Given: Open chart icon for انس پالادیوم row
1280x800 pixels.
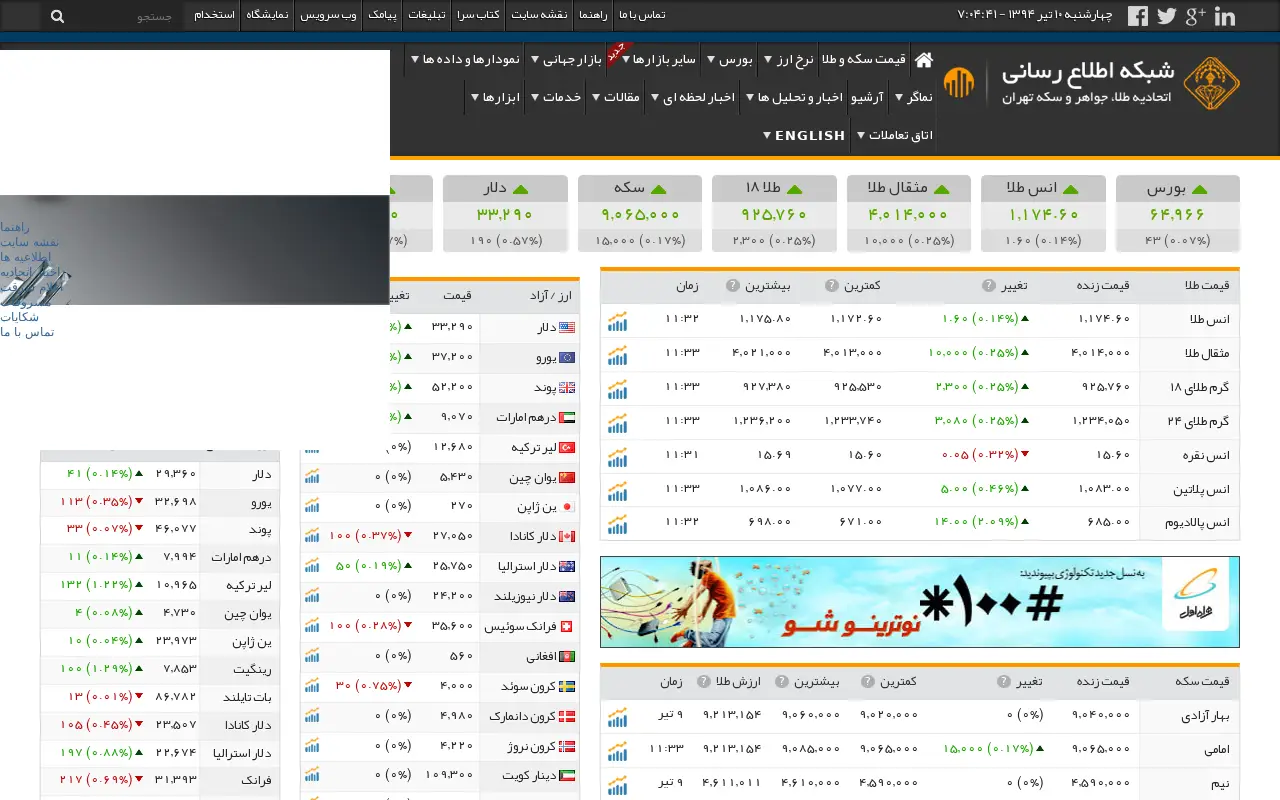Looking at the screenshot, I should pyautogui.click(x=618, y=525).
